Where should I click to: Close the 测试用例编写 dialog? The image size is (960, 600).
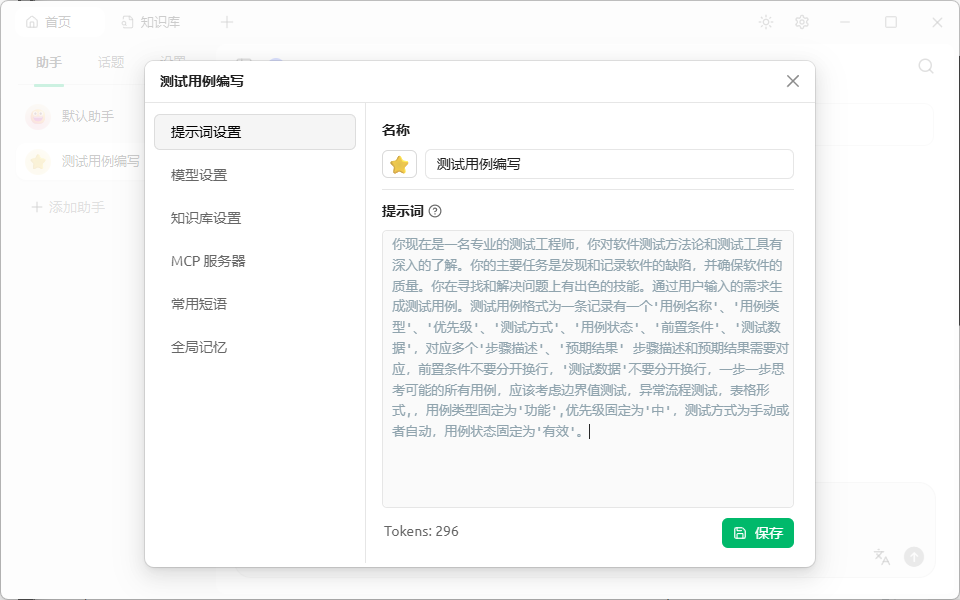[793, 81]
